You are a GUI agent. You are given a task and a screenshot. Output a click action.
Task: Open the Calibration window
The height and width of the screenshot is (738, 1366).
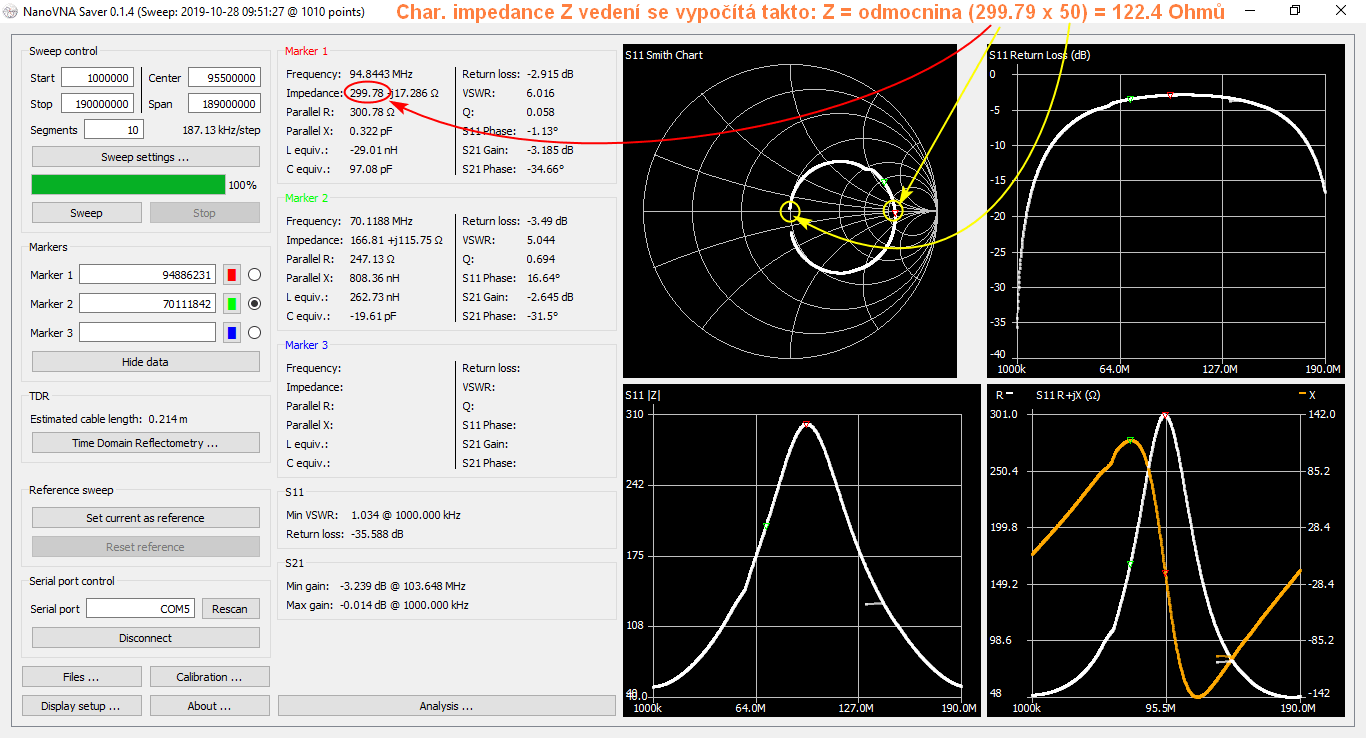pyautogui.click(x=209, y=677)
